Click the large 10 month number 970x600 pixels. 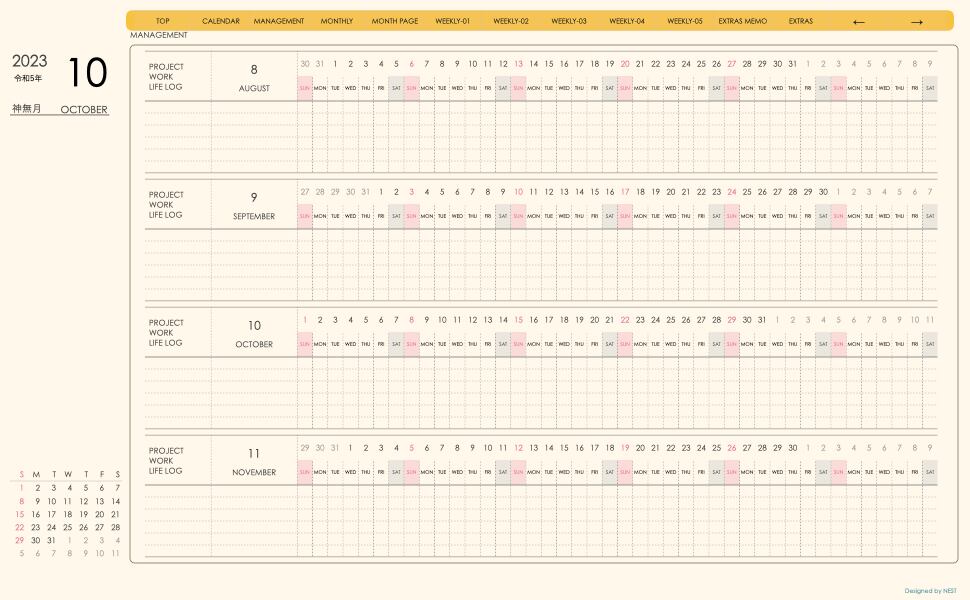click(x=88, y=72)
